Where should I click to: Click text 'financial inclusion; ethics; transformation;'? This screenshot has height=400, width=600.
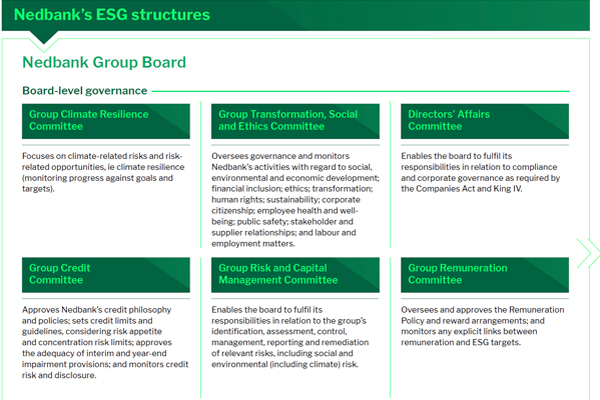pyautogui.click(x=292, y=189)
